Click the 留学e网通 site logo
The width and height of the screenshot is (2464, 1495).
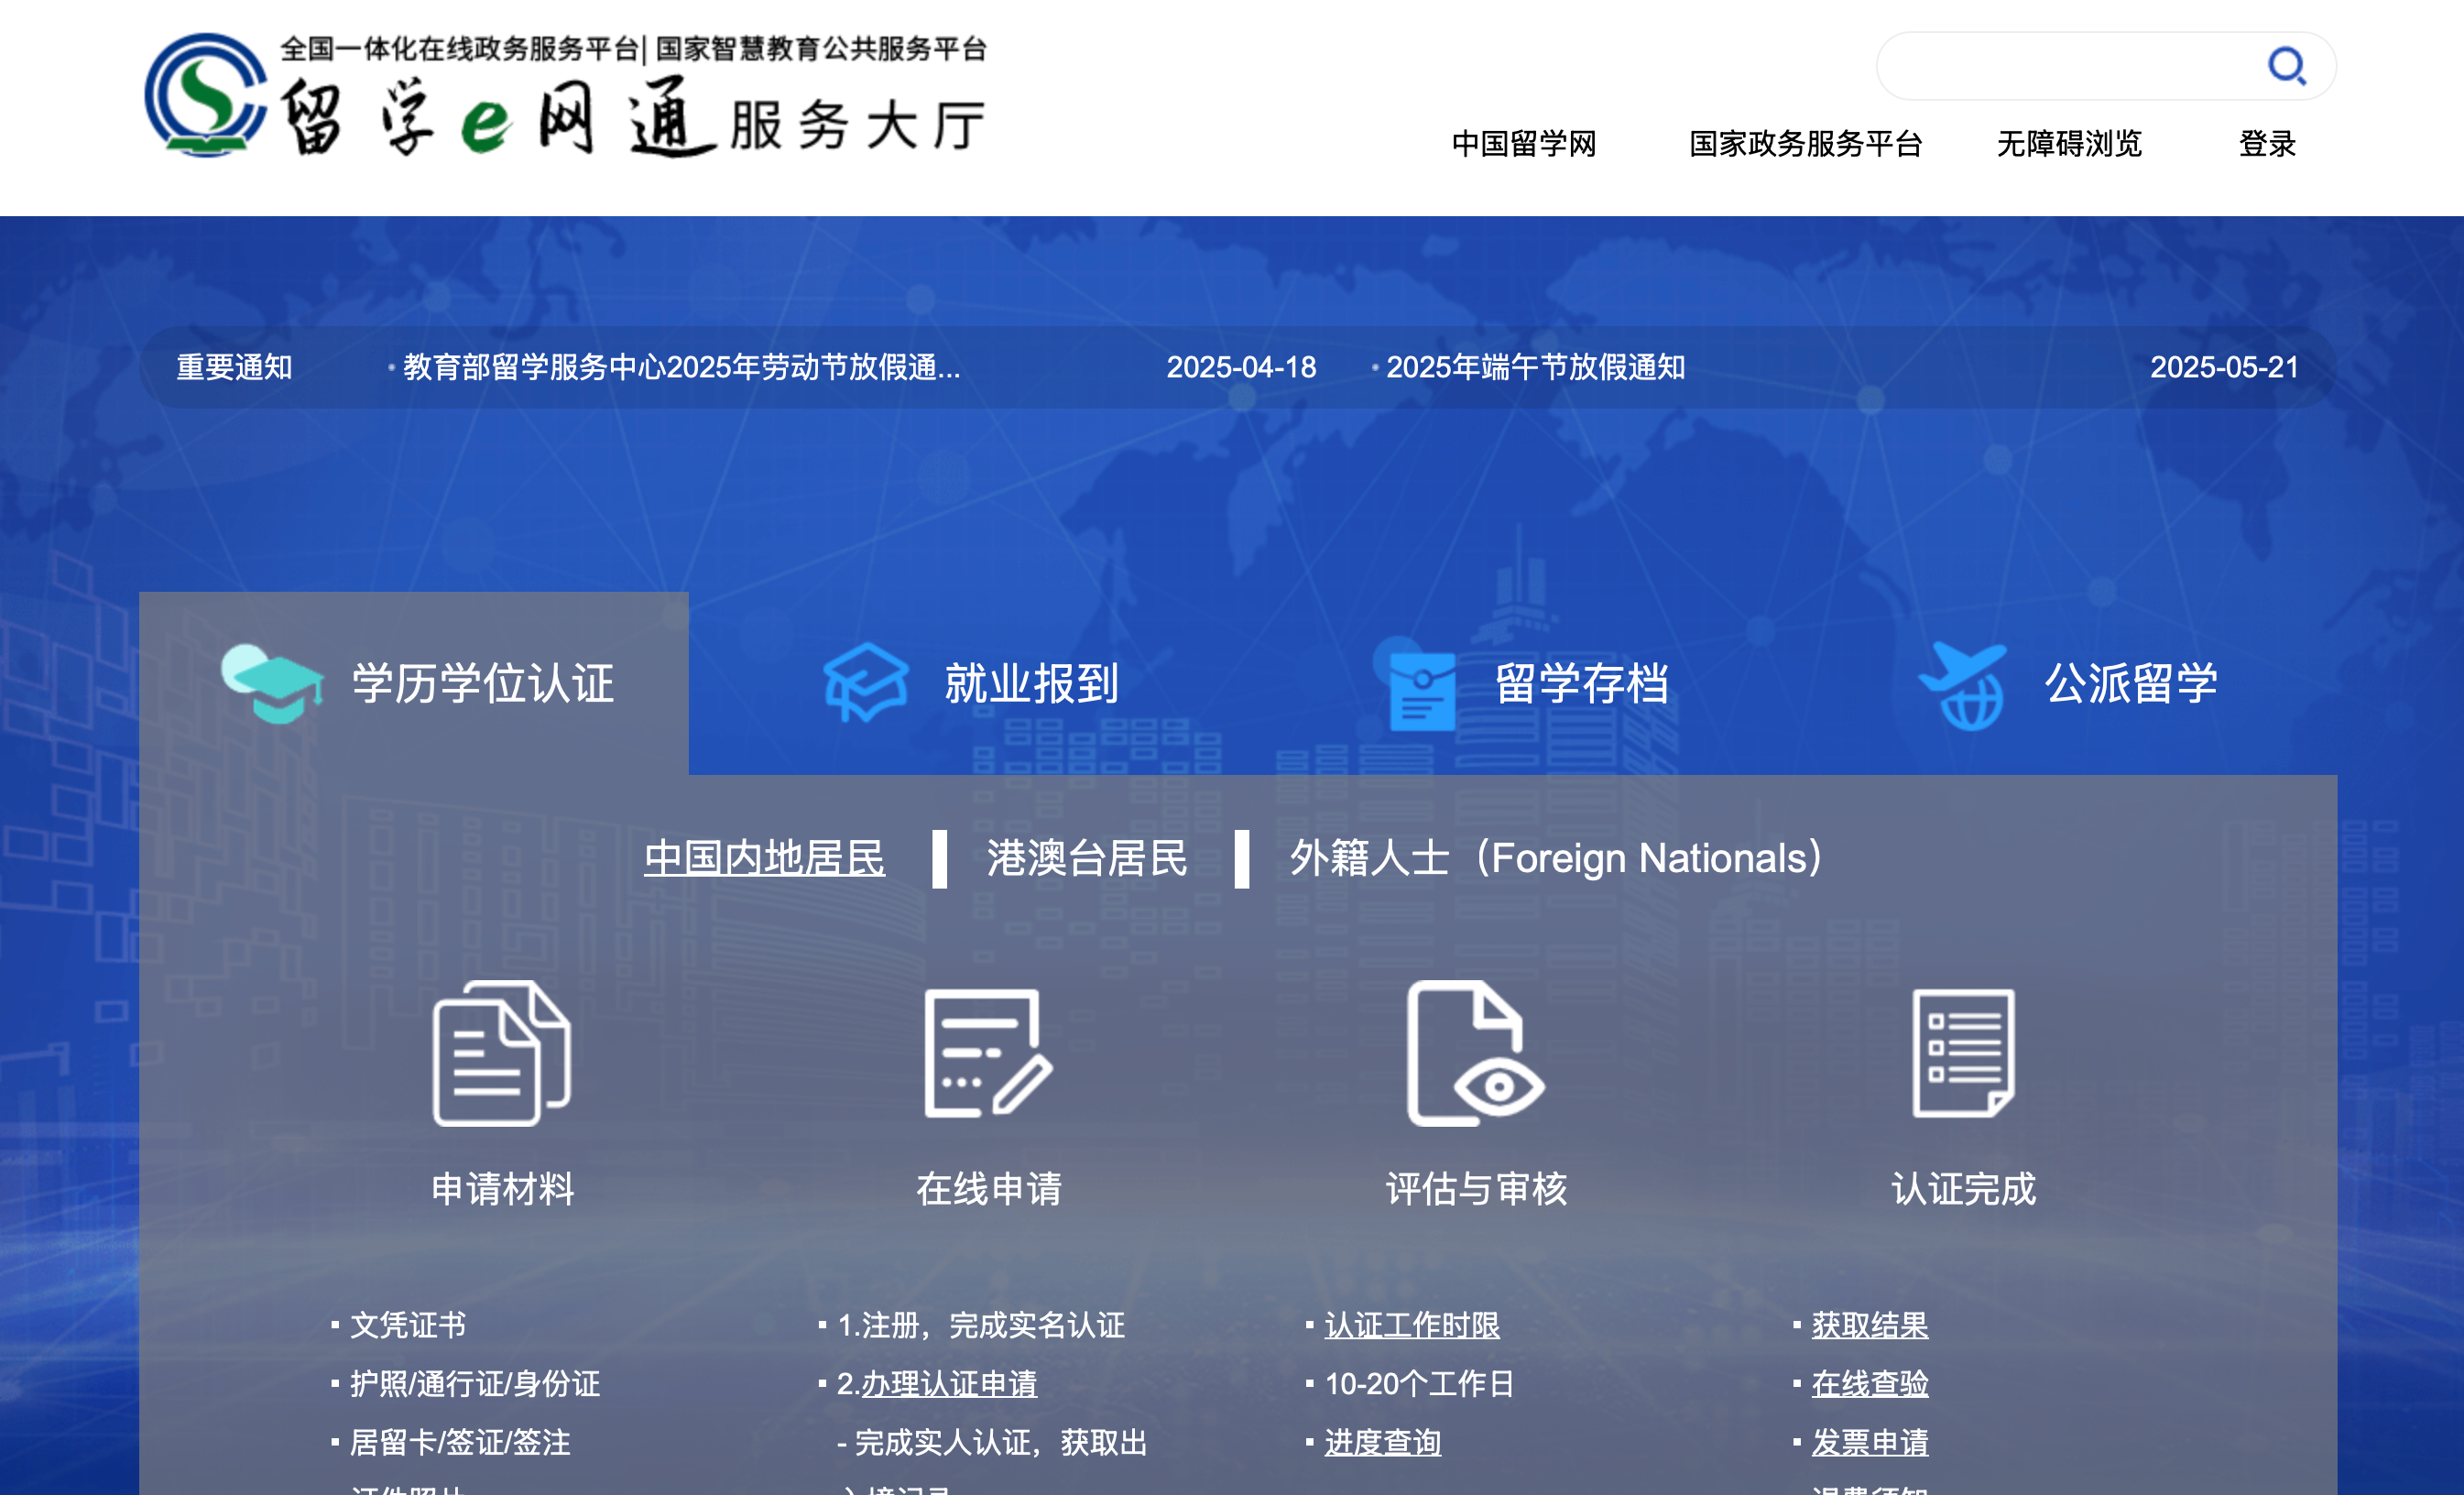coord(565,97)
